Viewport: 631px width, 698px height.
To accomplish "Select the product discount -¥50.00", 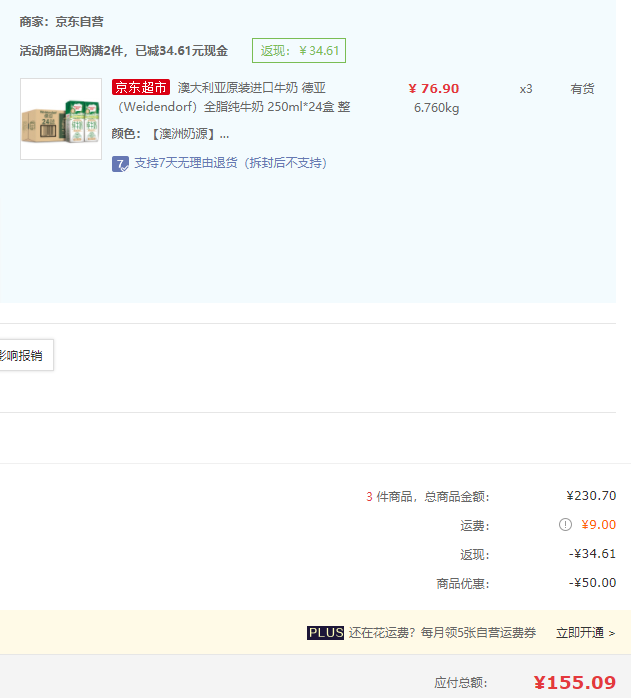I will point(592,583).
